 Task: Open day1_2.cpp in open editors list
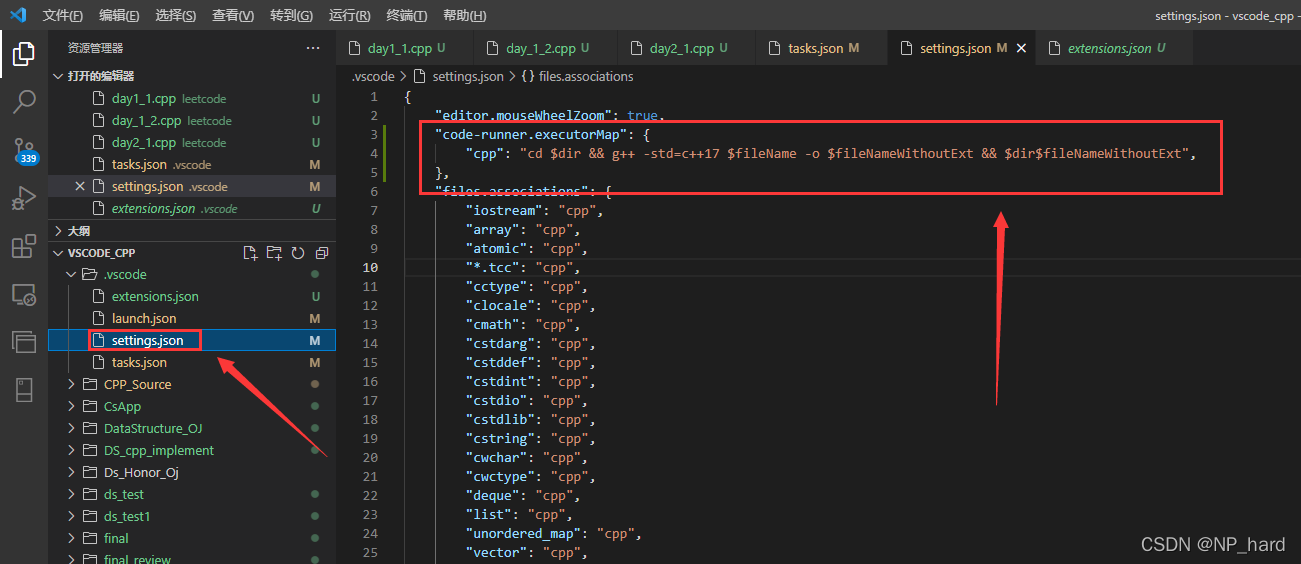click(x=190, y=120)
